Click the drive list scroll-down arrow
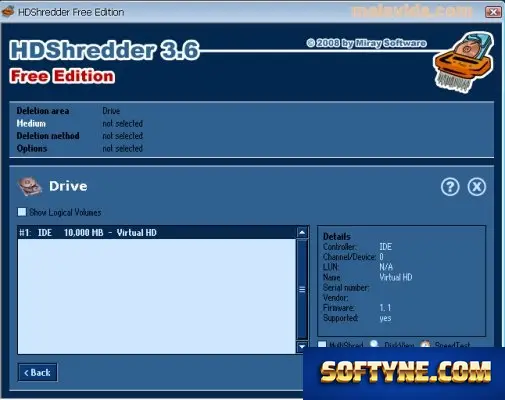 click(x=302, y=347)
